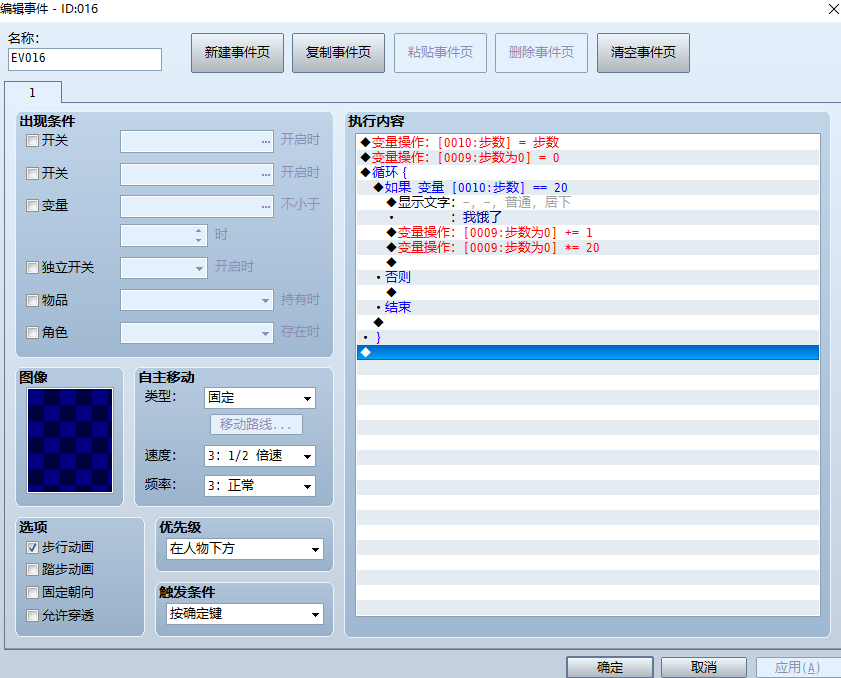Open the second 开关 selector ellipsis field
Viewport: 841px width, 678px height.
(197, 174)
